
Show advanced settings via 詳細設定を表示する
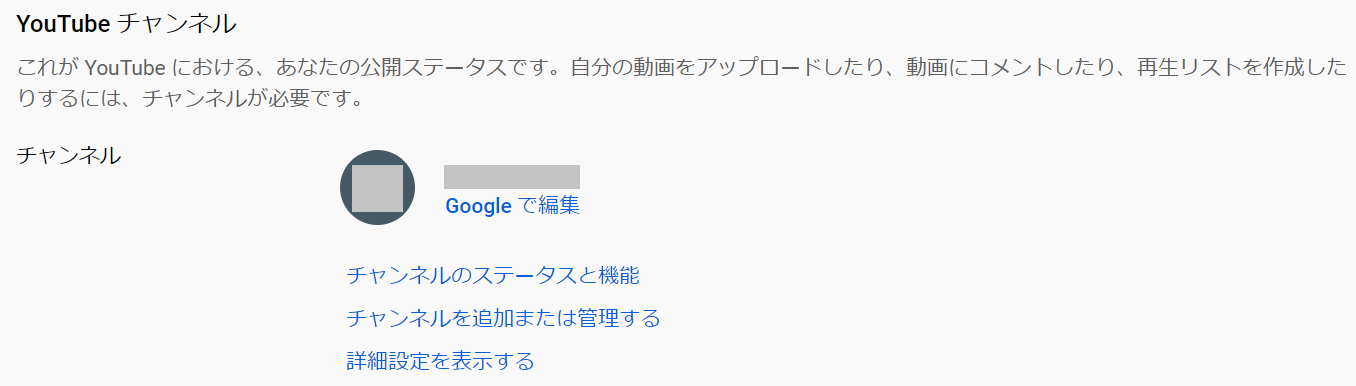[440, 361]
